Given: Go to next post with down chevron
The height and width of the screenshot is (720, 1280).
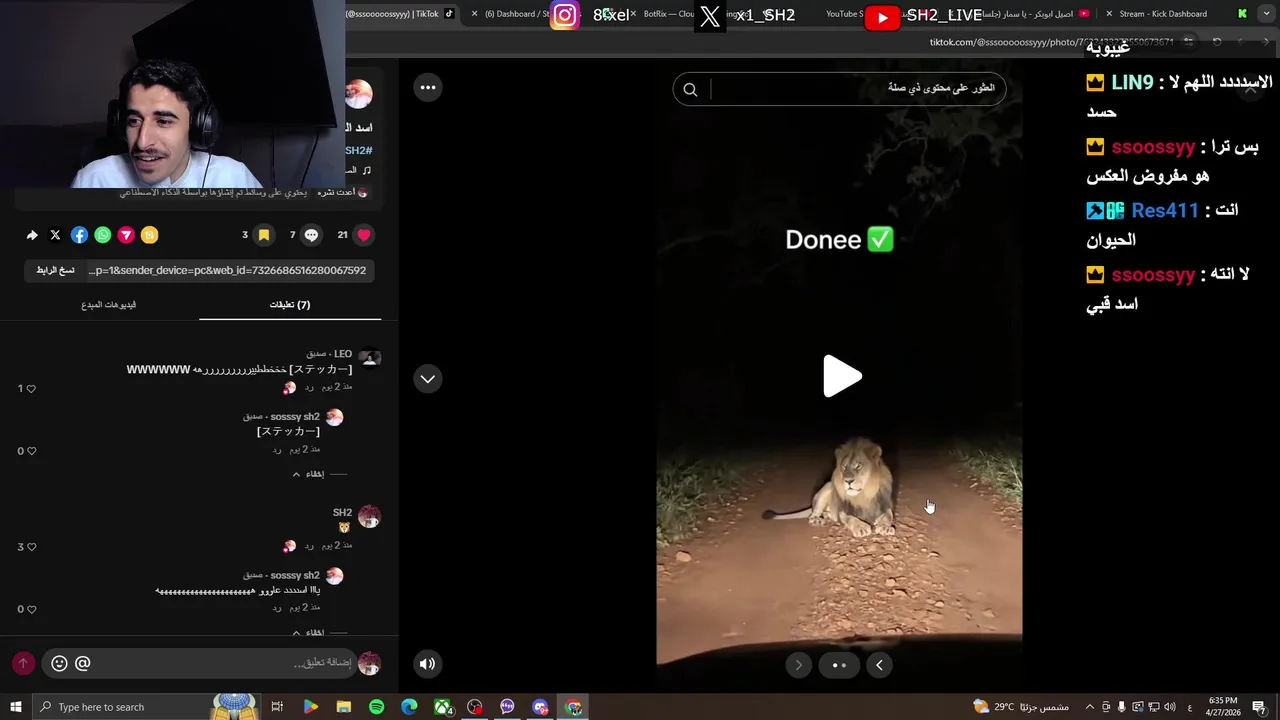Looking at the screenshot, I should tap(427, 378).
